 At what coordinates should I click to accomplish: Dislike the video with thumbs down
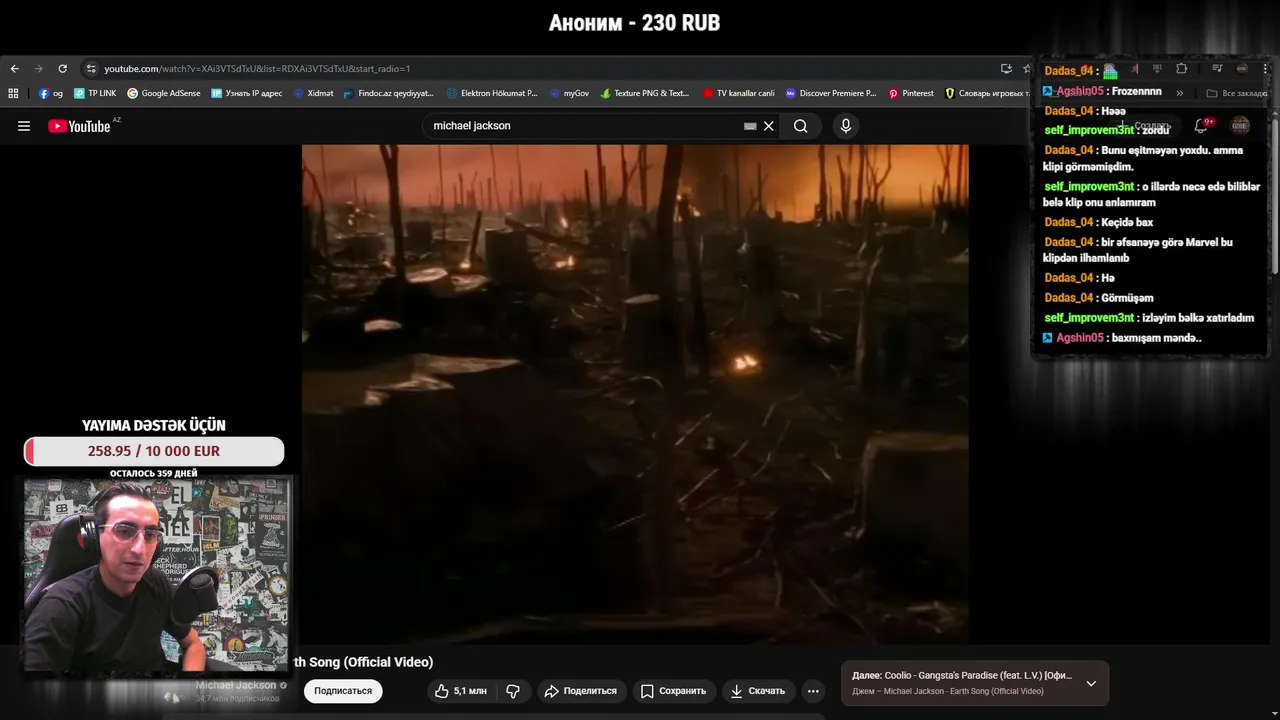[513, 691]
